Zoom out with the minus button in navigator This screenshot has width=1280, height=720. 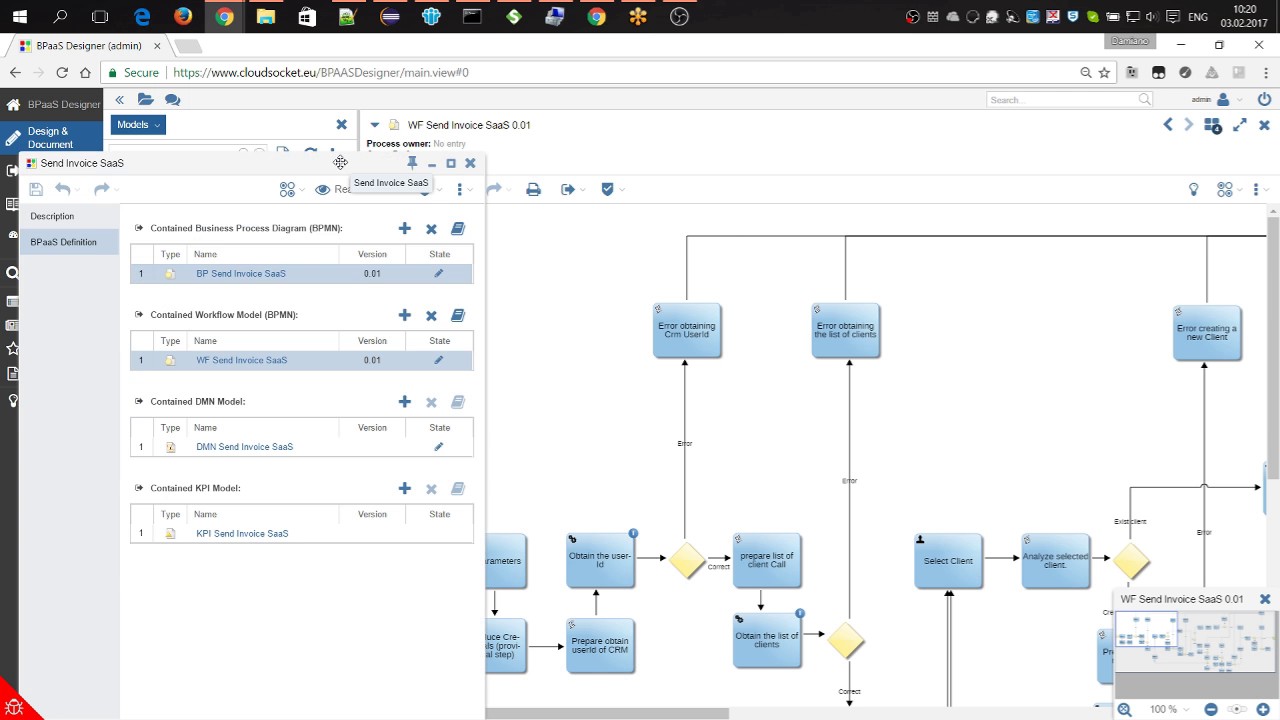pyautogui.click(x=1211, y=709)
